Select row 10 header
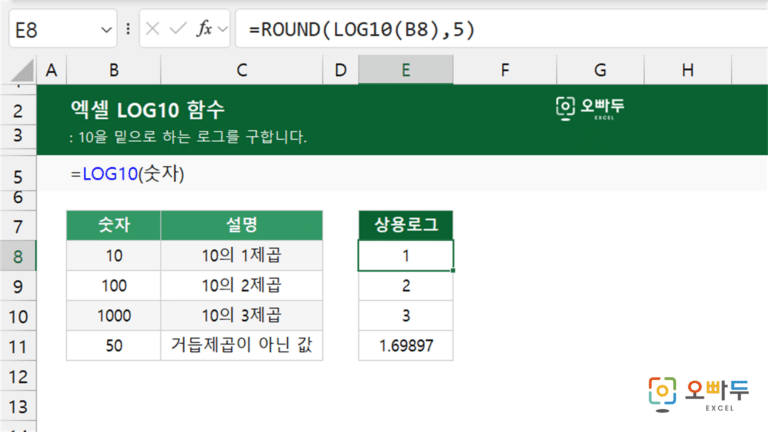Screen dimensions: 768x432 click(x=18, y=316)
